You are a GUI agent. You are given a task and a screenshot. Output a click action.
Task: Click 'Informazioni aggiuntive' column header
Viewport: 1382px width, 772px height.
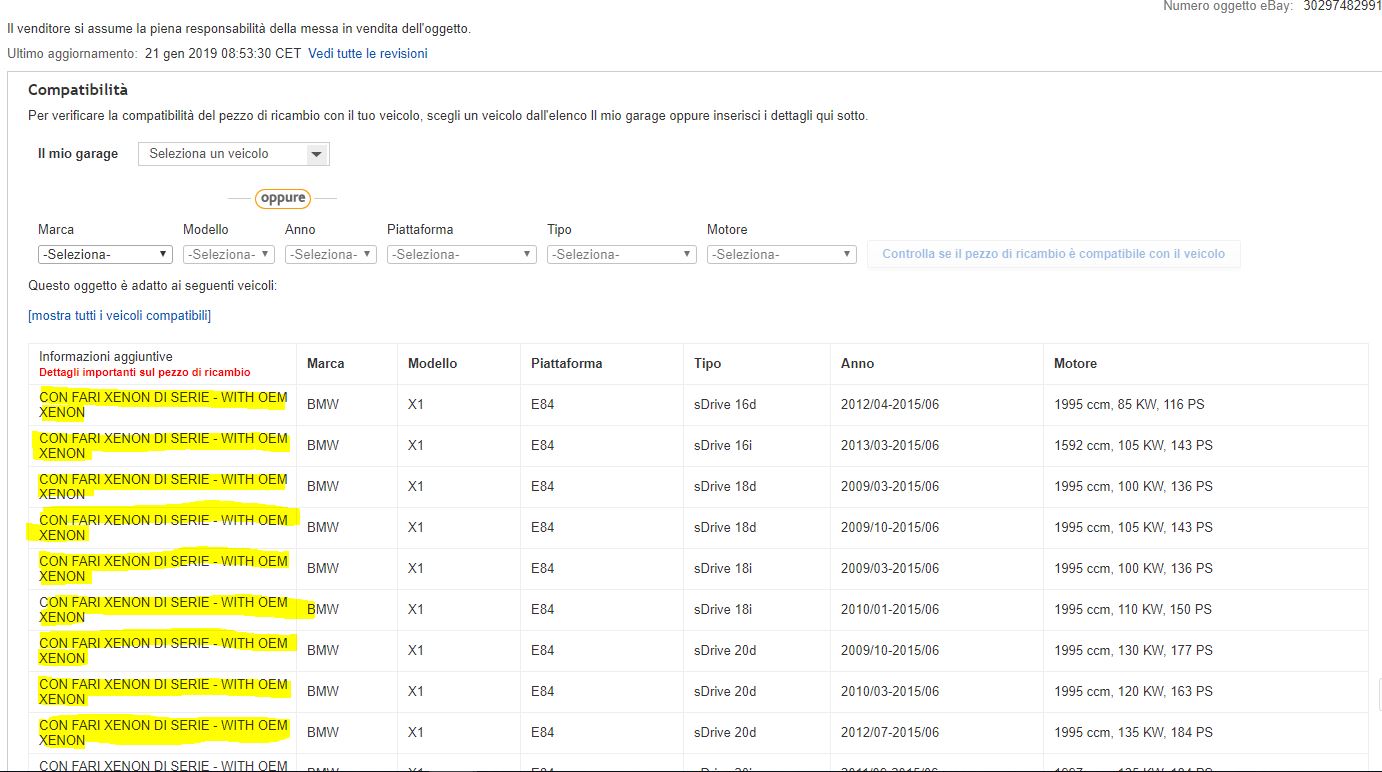(x=106, y=356)
